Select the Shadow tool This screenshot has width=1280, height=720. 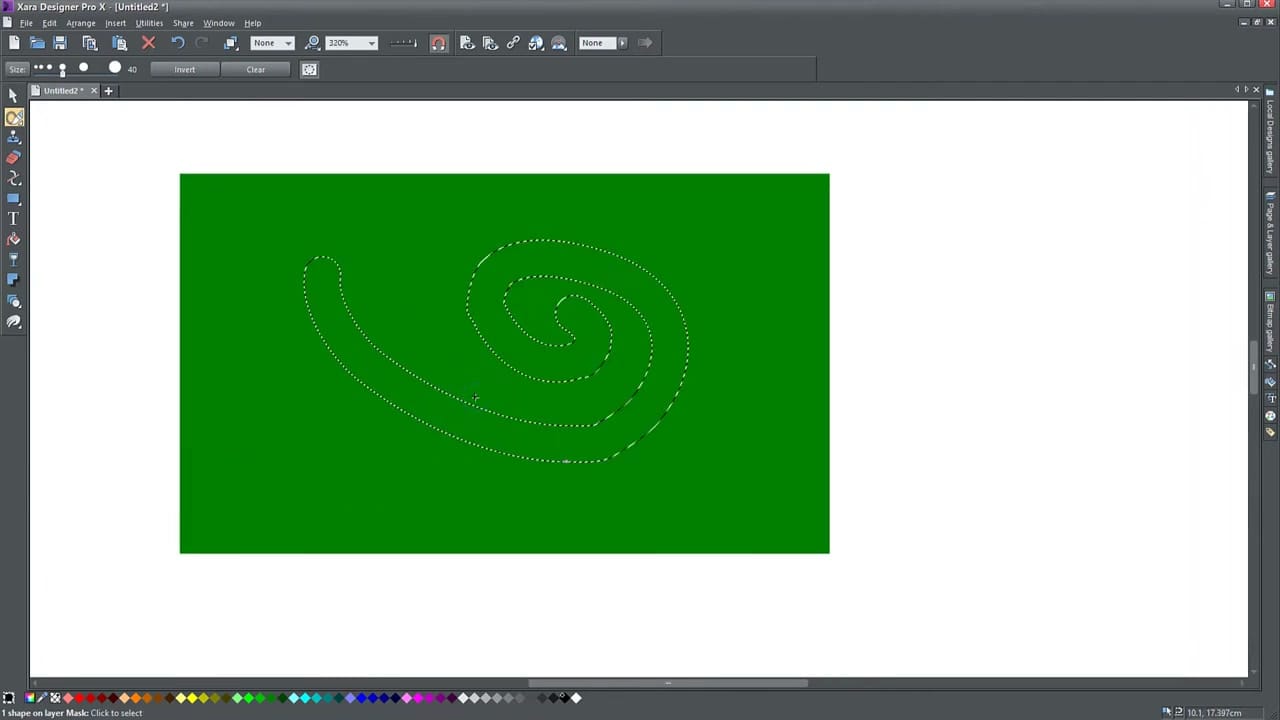13,277
